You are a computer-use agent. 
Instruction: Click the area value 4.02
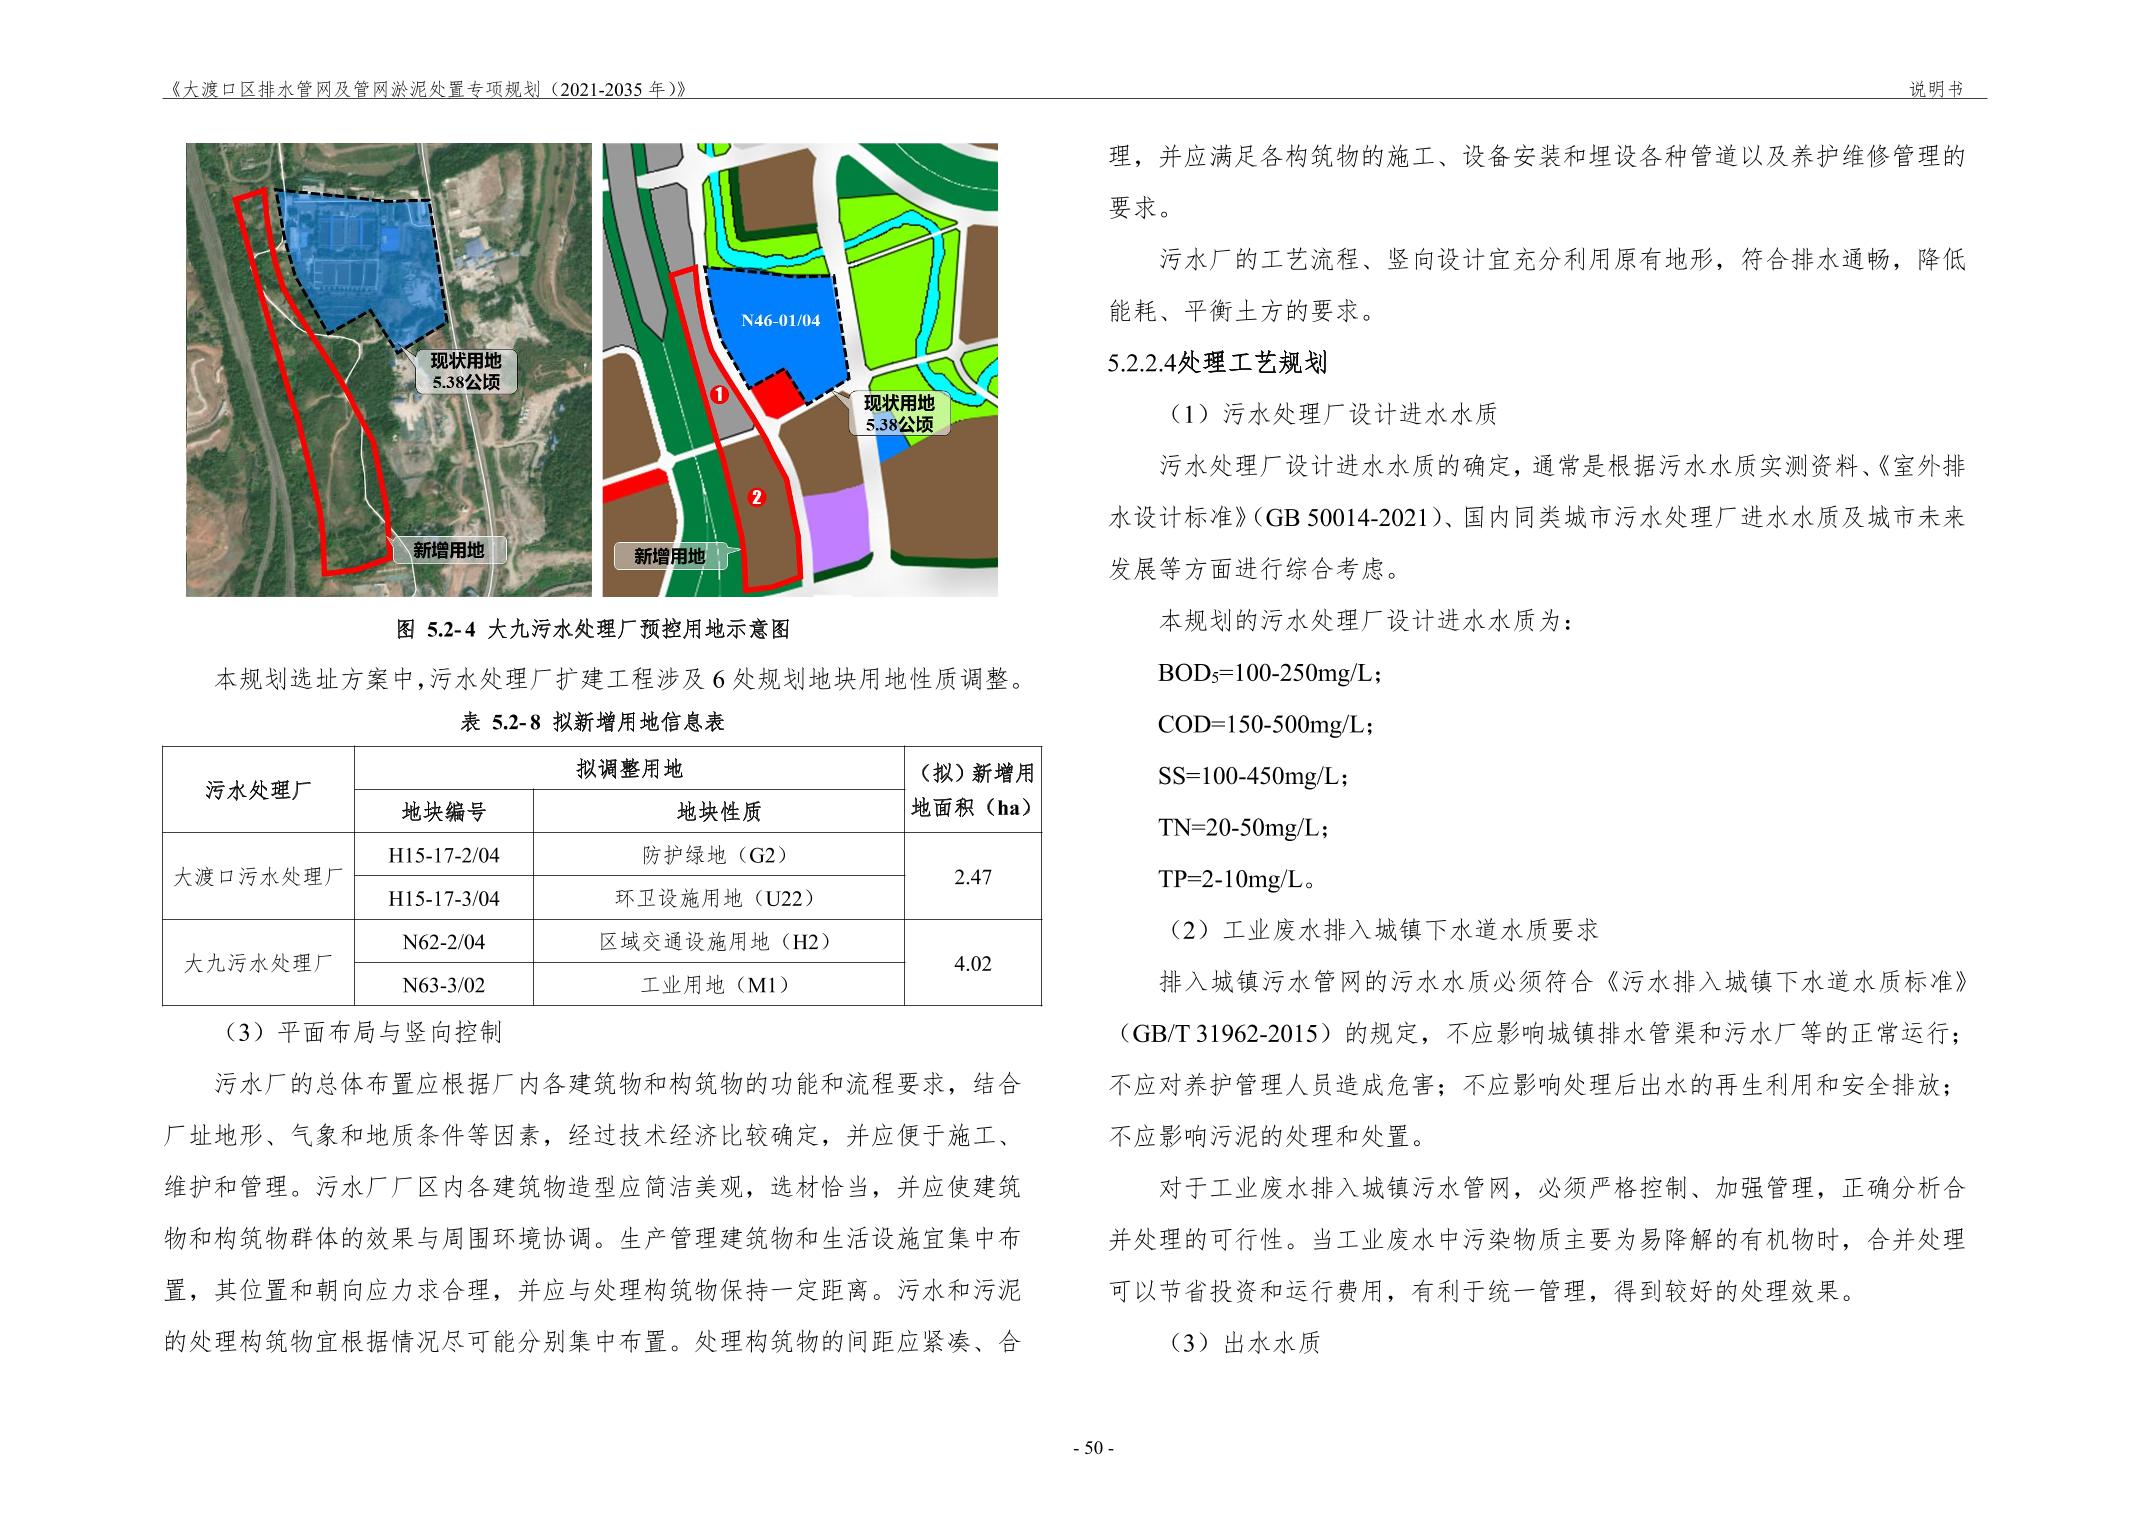[x=973, y=963]
